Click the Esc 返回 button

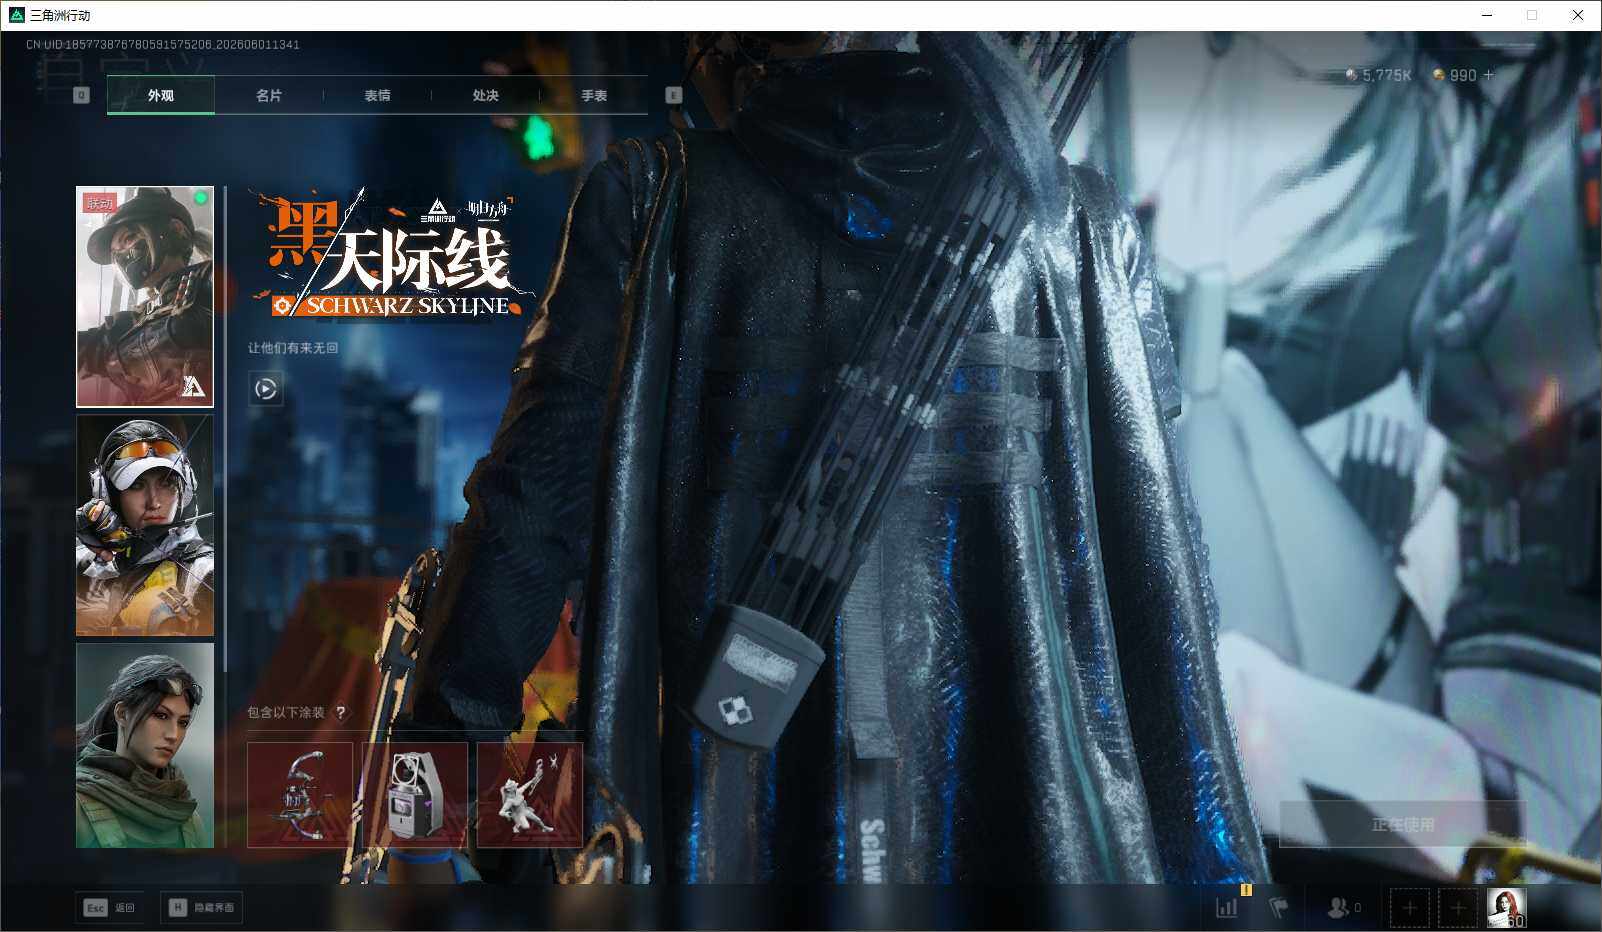click(x=109, y=907)
